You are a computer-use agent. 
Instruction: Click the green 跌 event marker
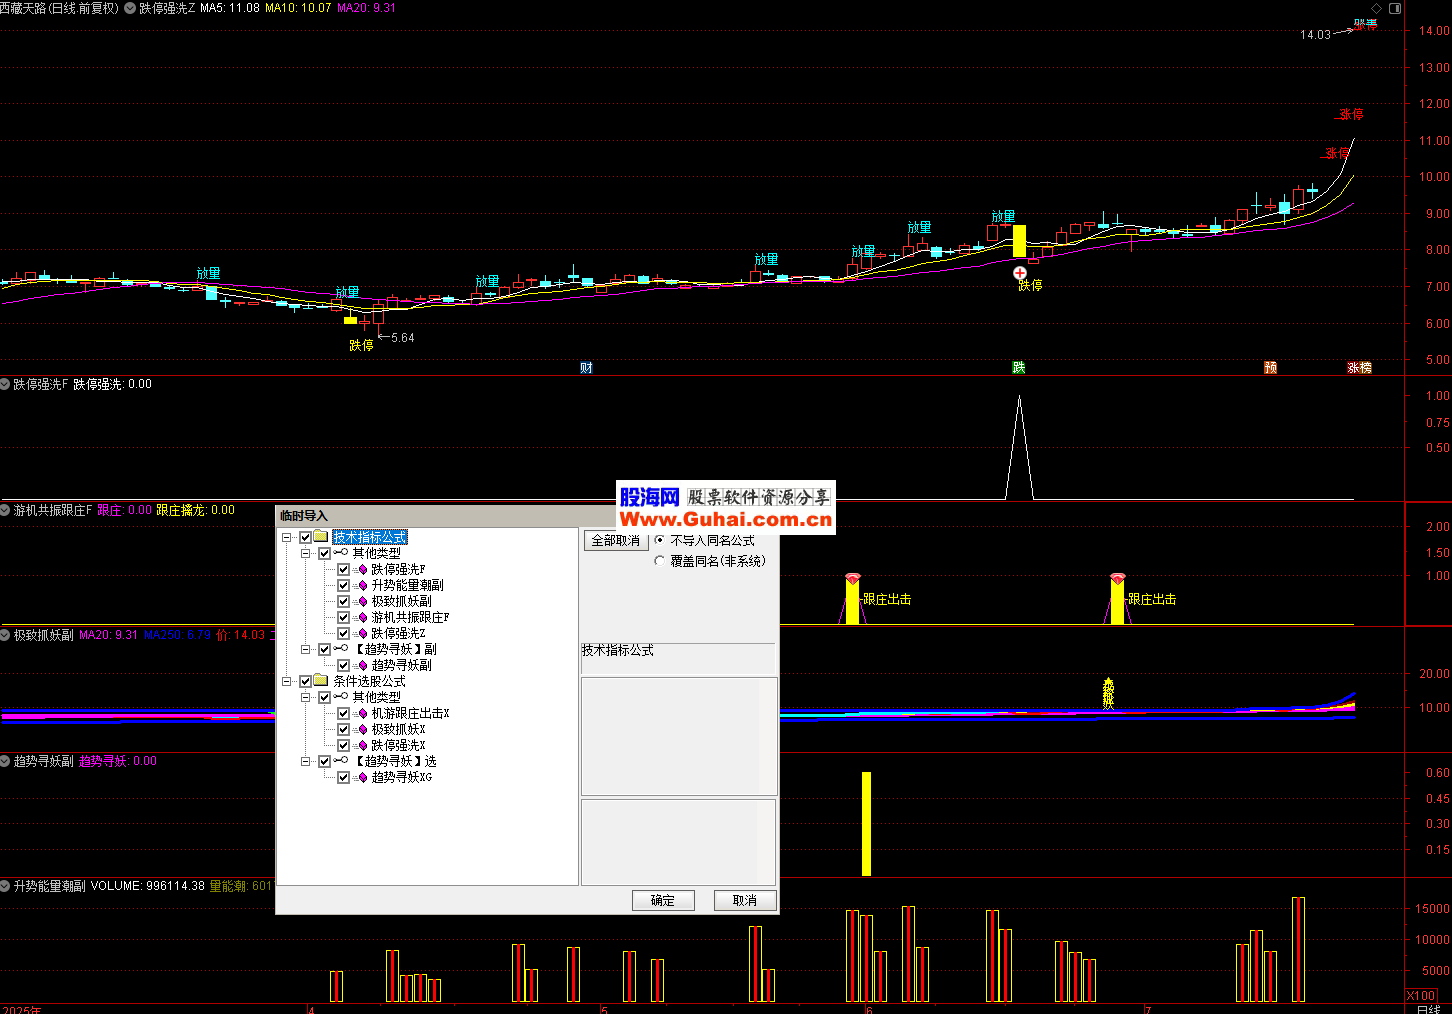1018,368
